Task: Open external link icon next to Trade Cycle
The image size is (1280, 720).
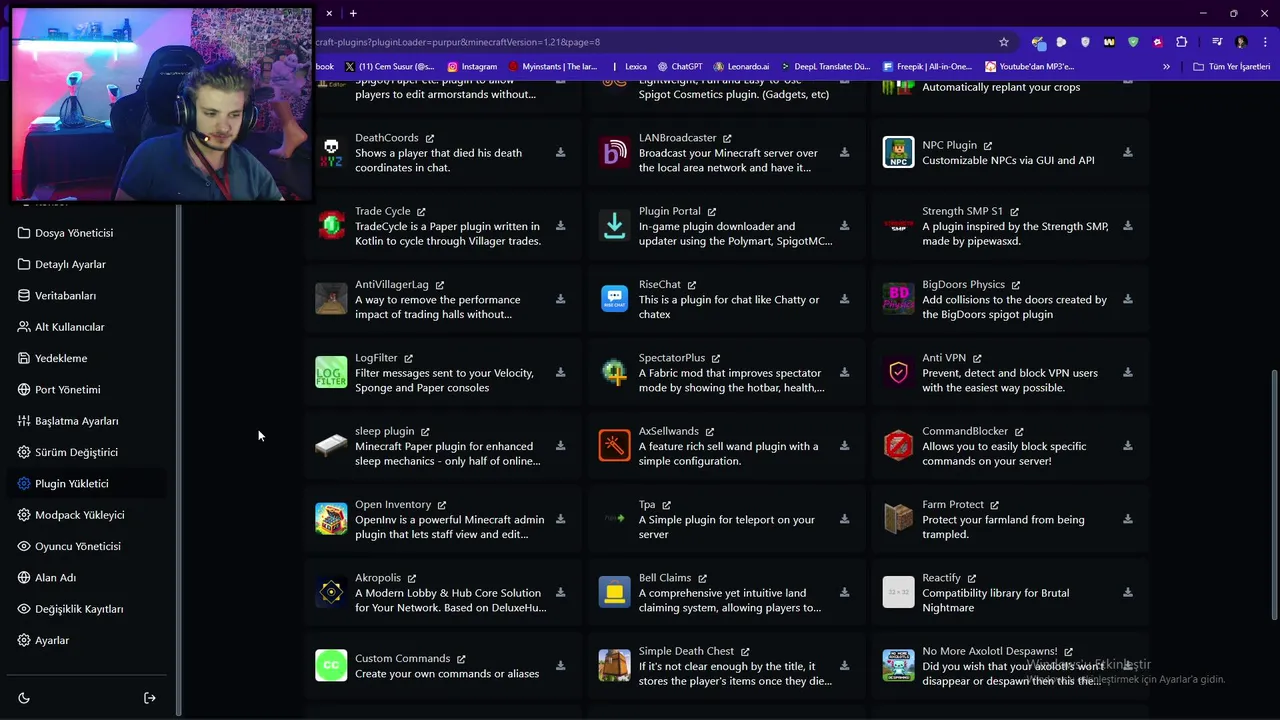Action: pos(421,212)
